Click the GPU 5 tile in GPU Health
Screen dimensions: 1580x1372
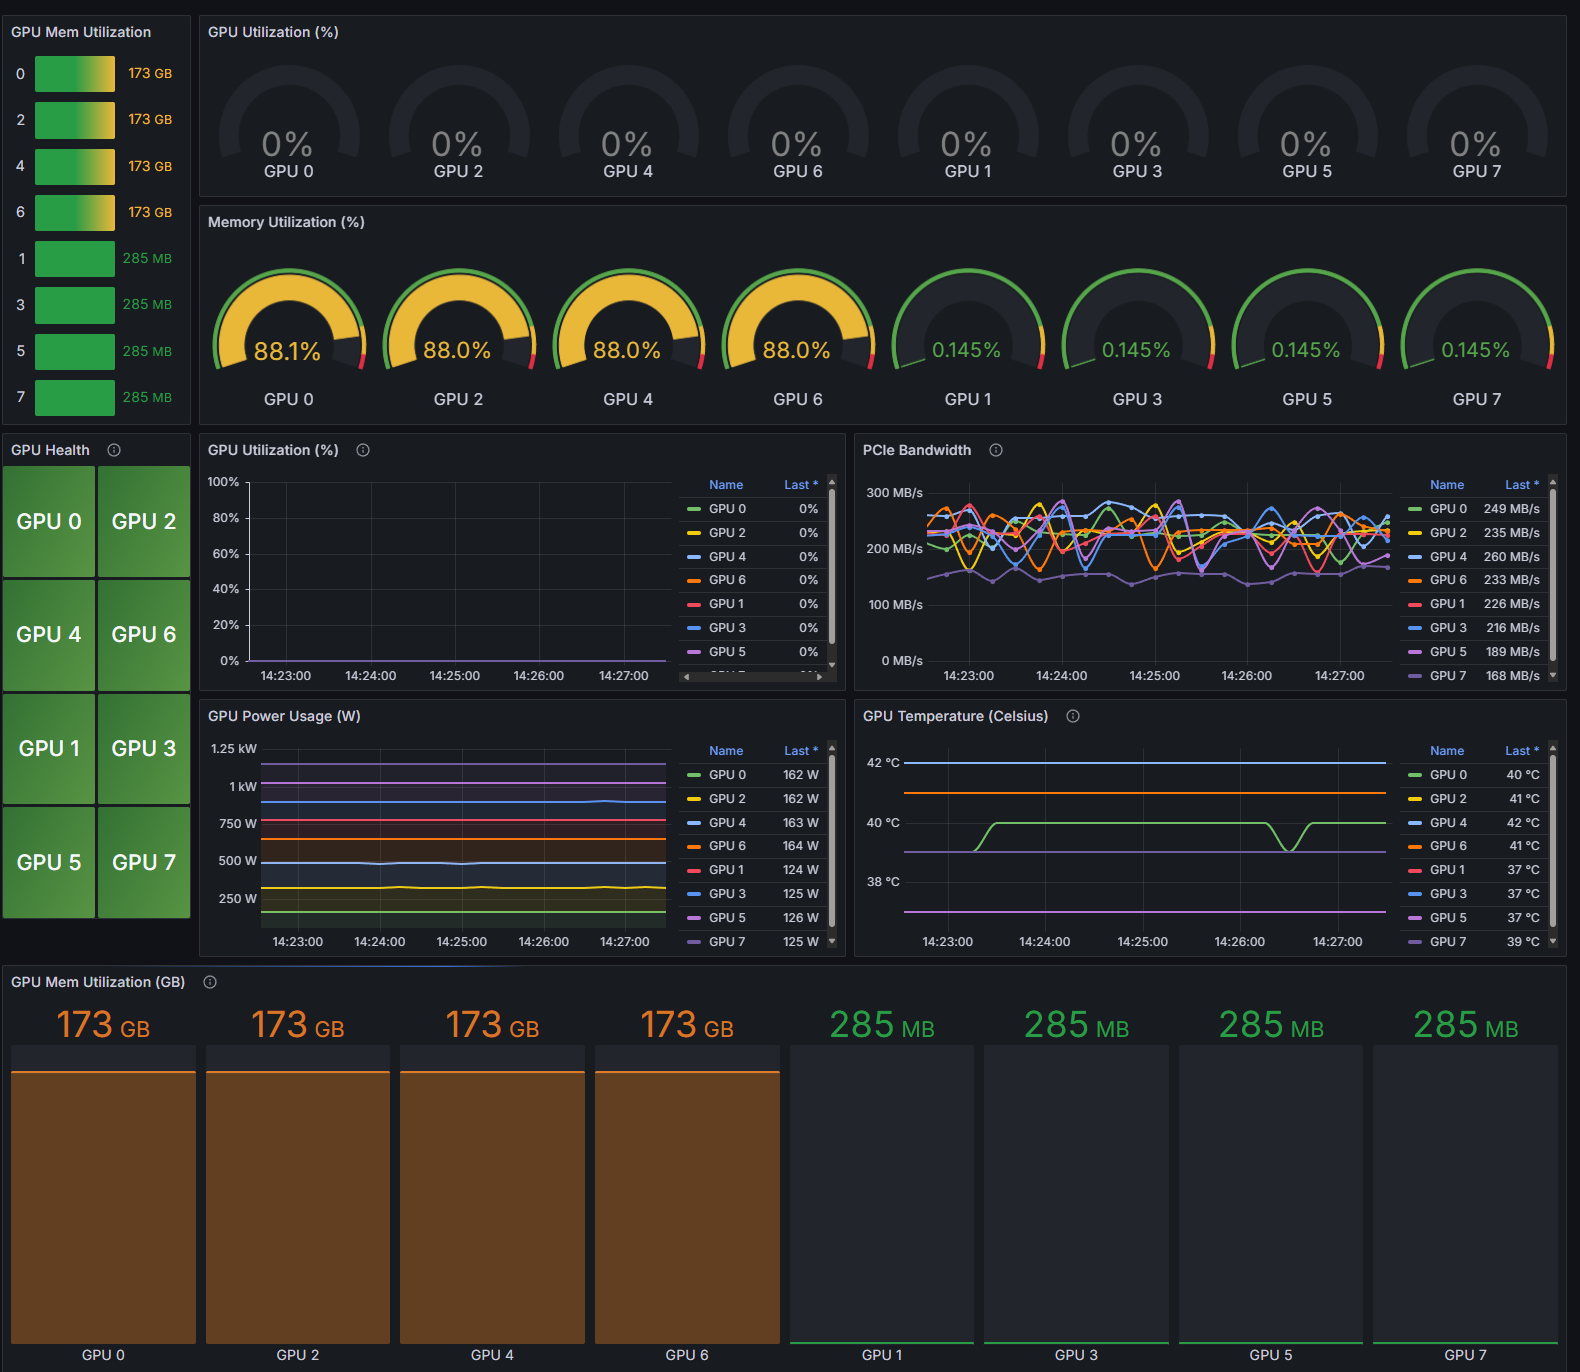pos(49,862)
